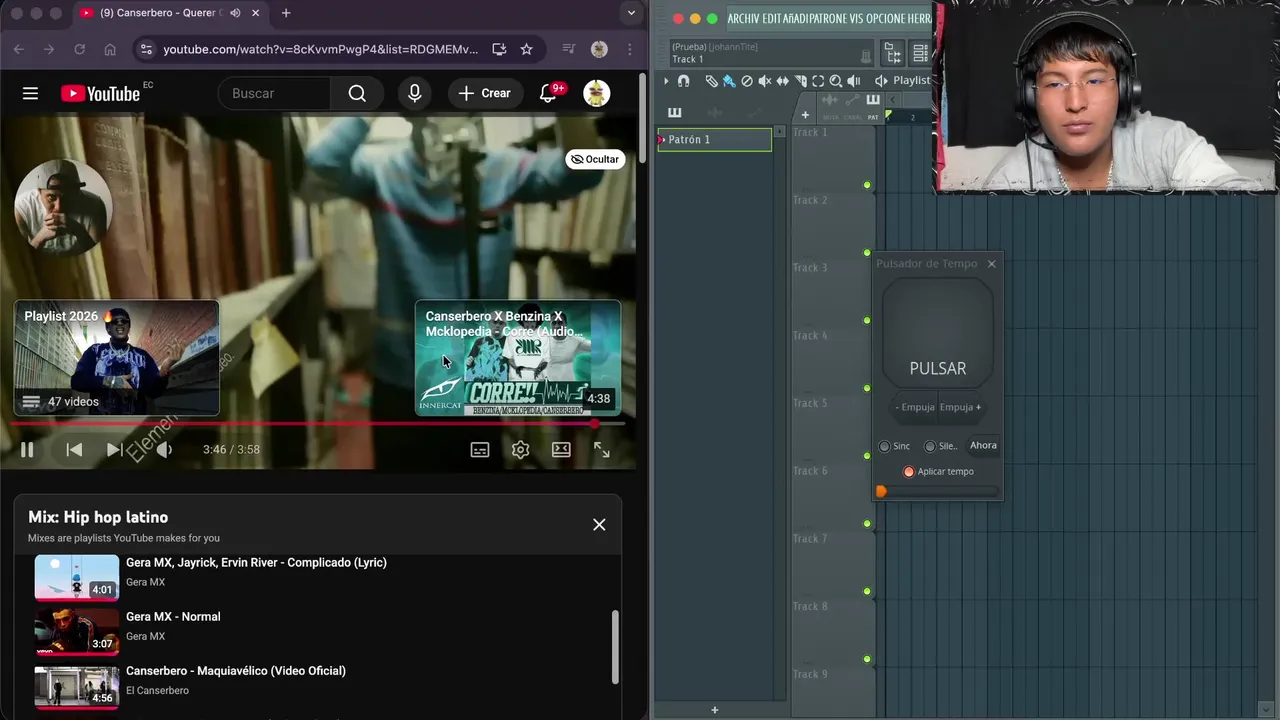Toggle the mute dot on Track 8
This screenshot has height=720, width=1280.
tap(867, 659)
